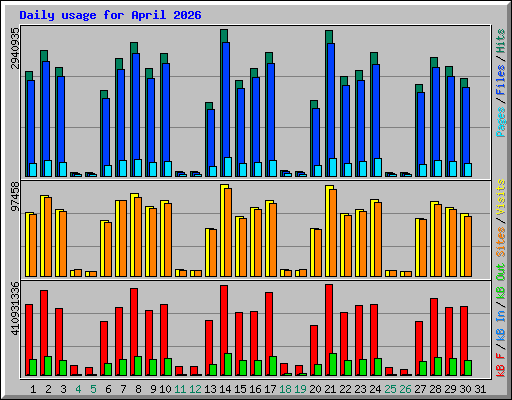
Task: Click the green "Hits" legend label
Action: (x=501, y=41)
